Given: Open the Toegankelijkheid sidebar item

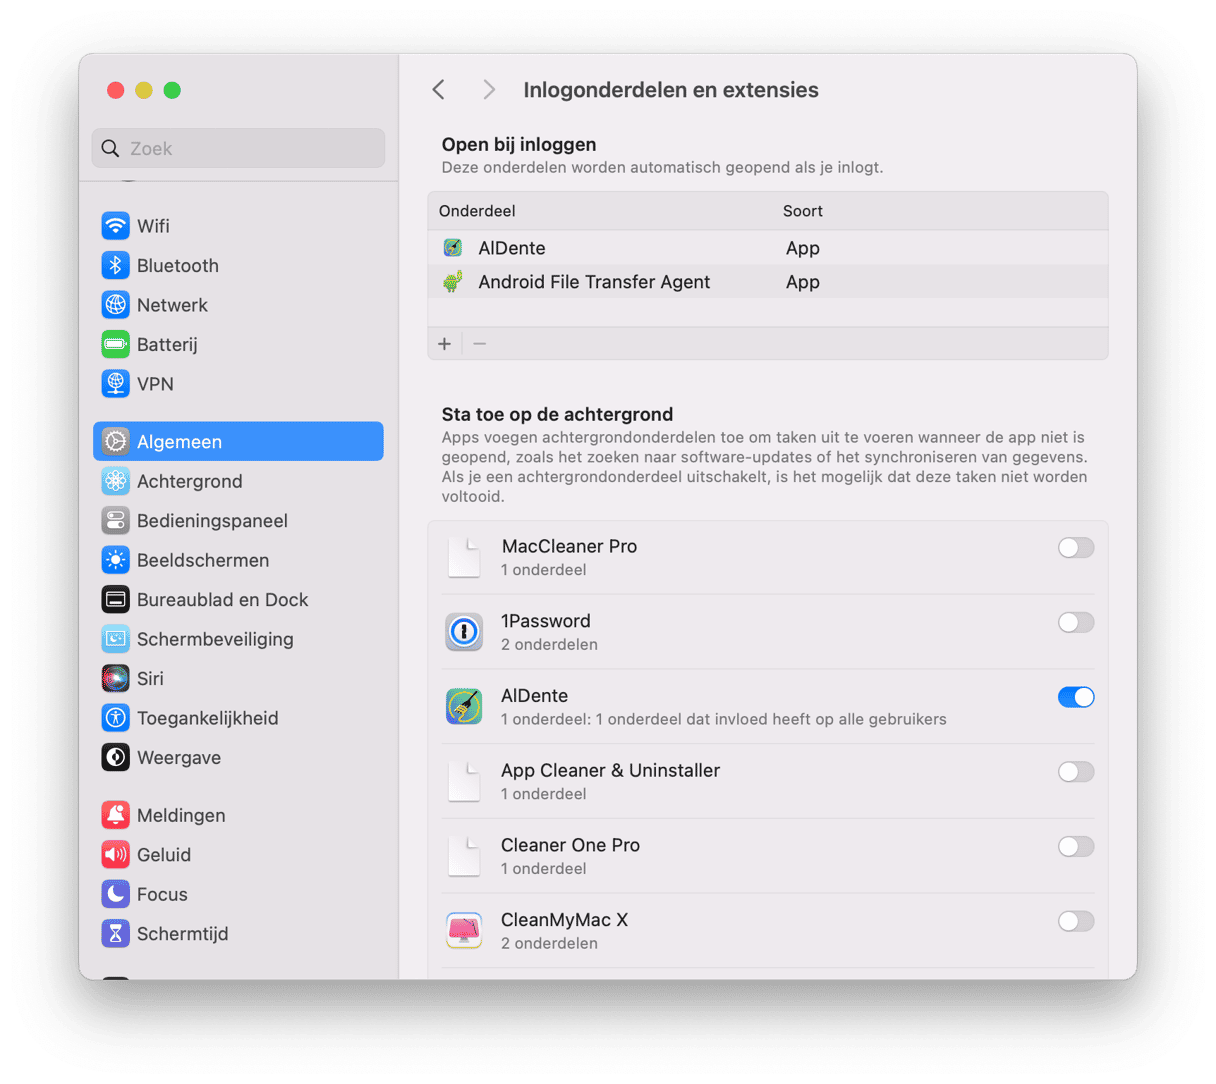Looking at the screenshot, I should (238, 718).
